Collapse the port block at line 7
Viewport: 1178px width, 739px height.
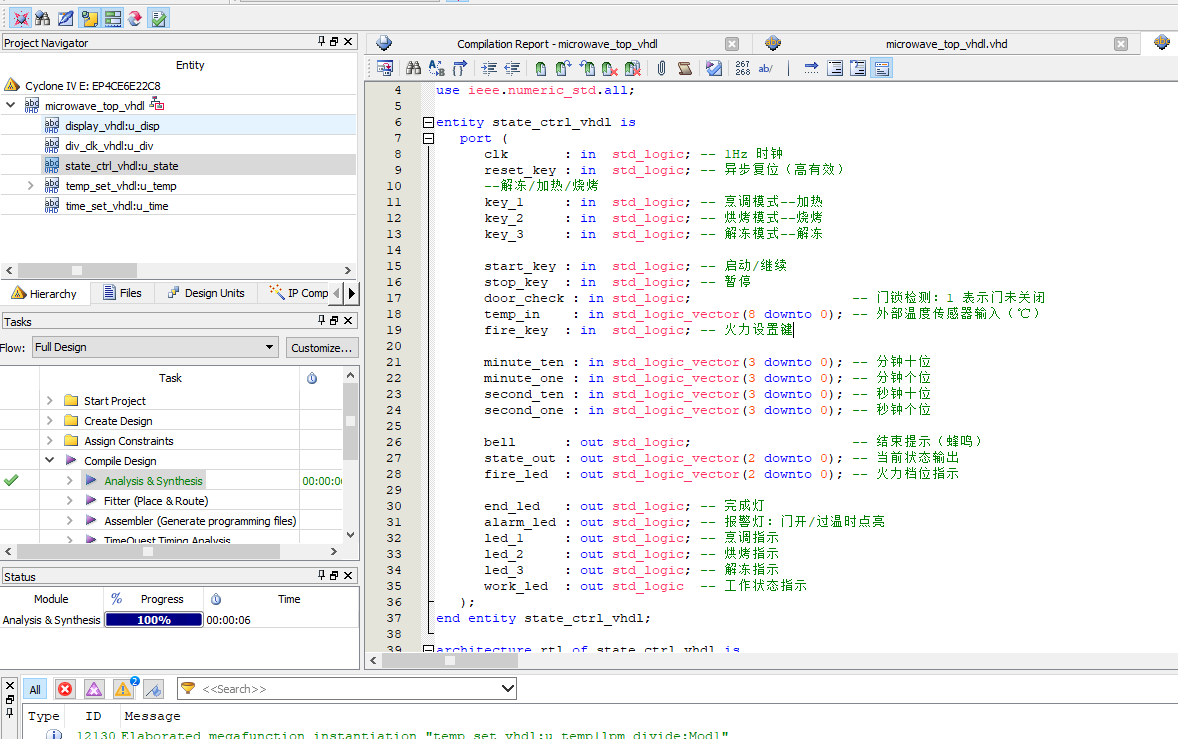click(x=428, y=138)
